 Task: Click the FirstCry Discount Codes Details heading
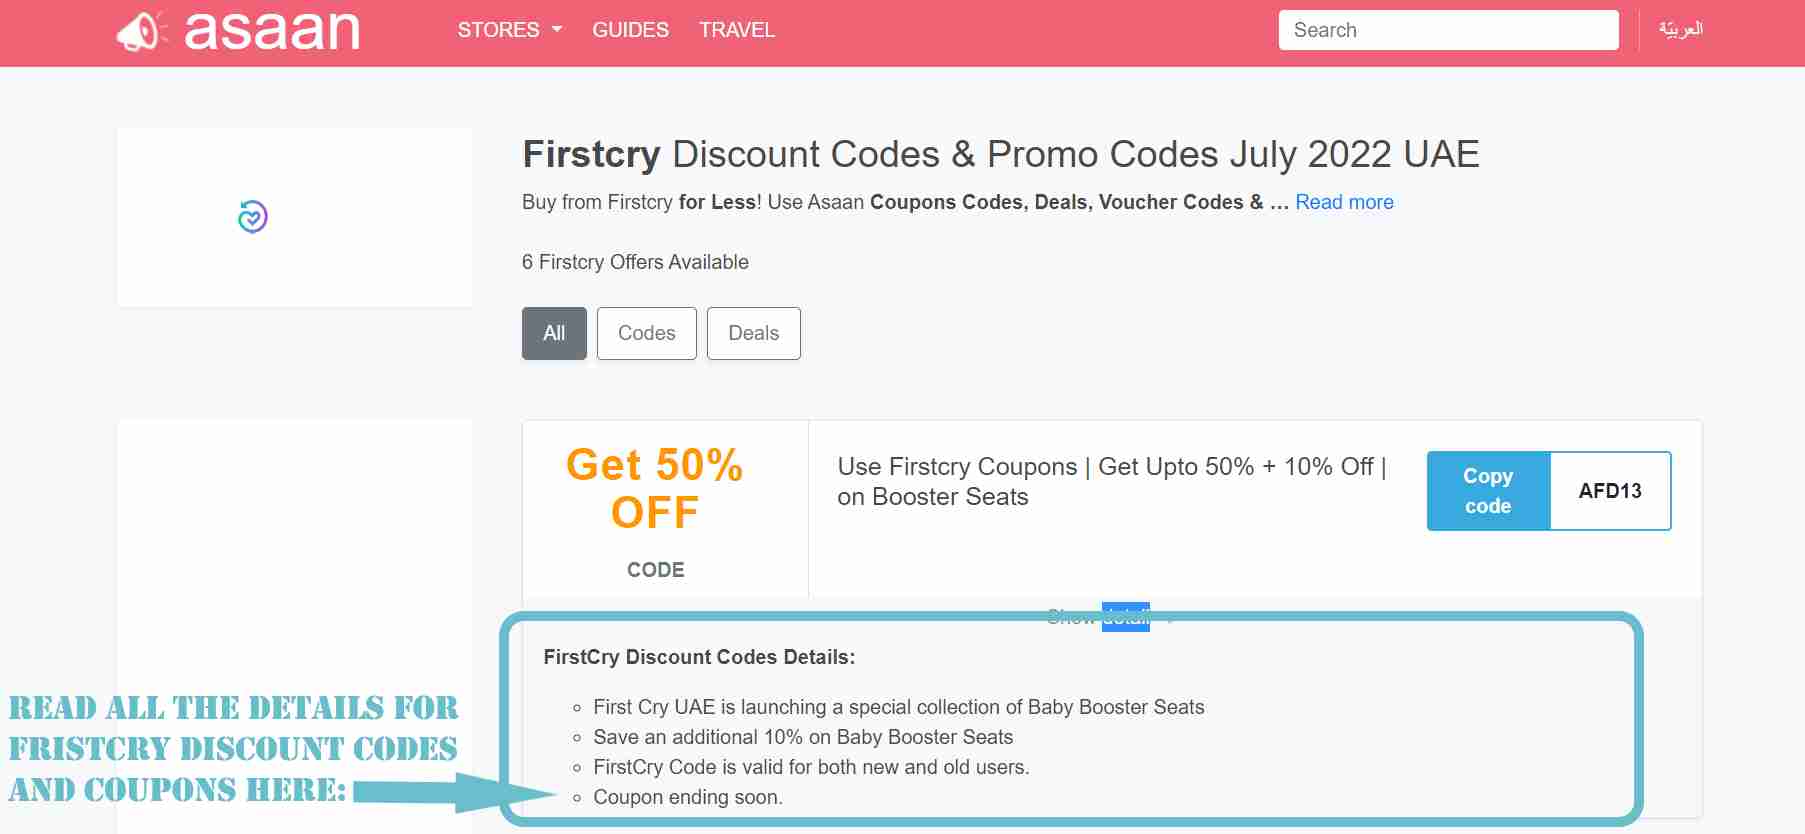tap(698, 657)
